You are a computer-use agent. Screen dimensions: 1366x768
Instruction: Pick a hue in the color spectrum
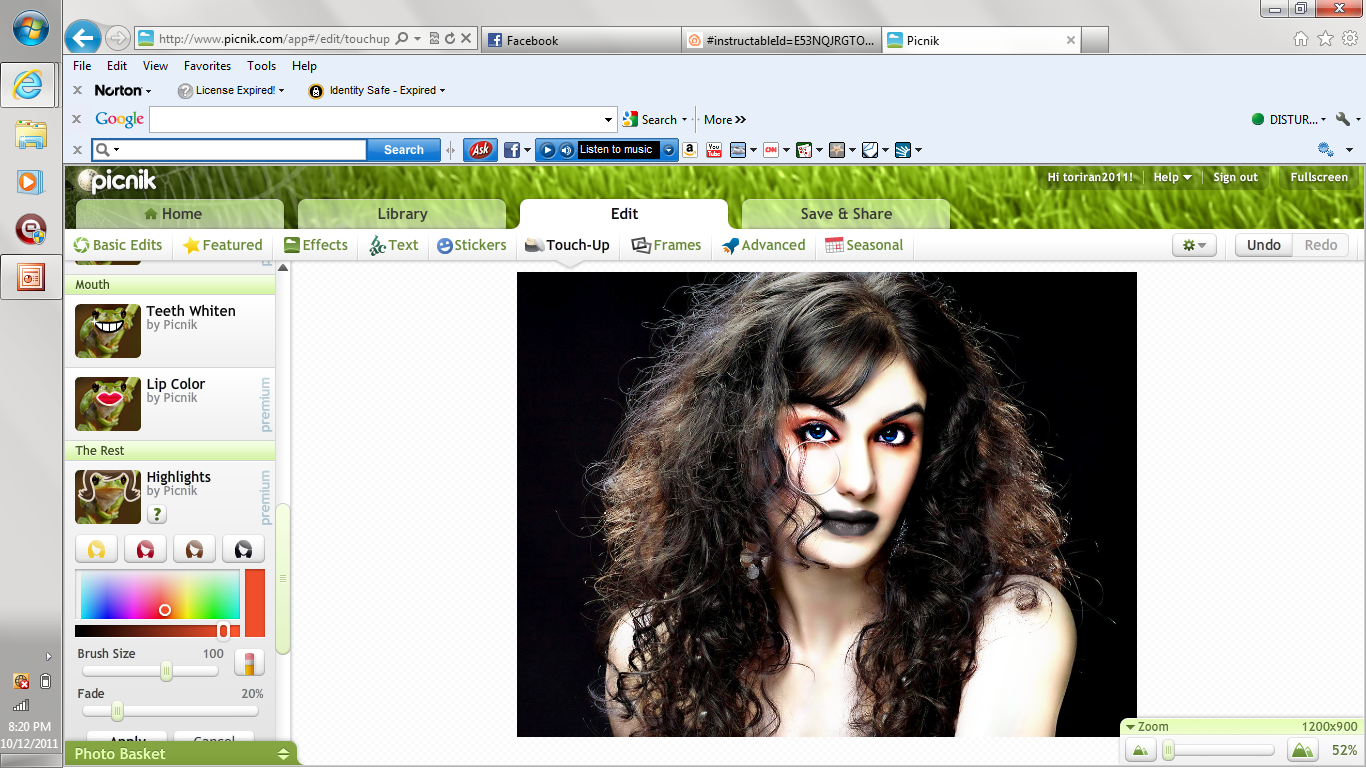(x=159, y=595)
